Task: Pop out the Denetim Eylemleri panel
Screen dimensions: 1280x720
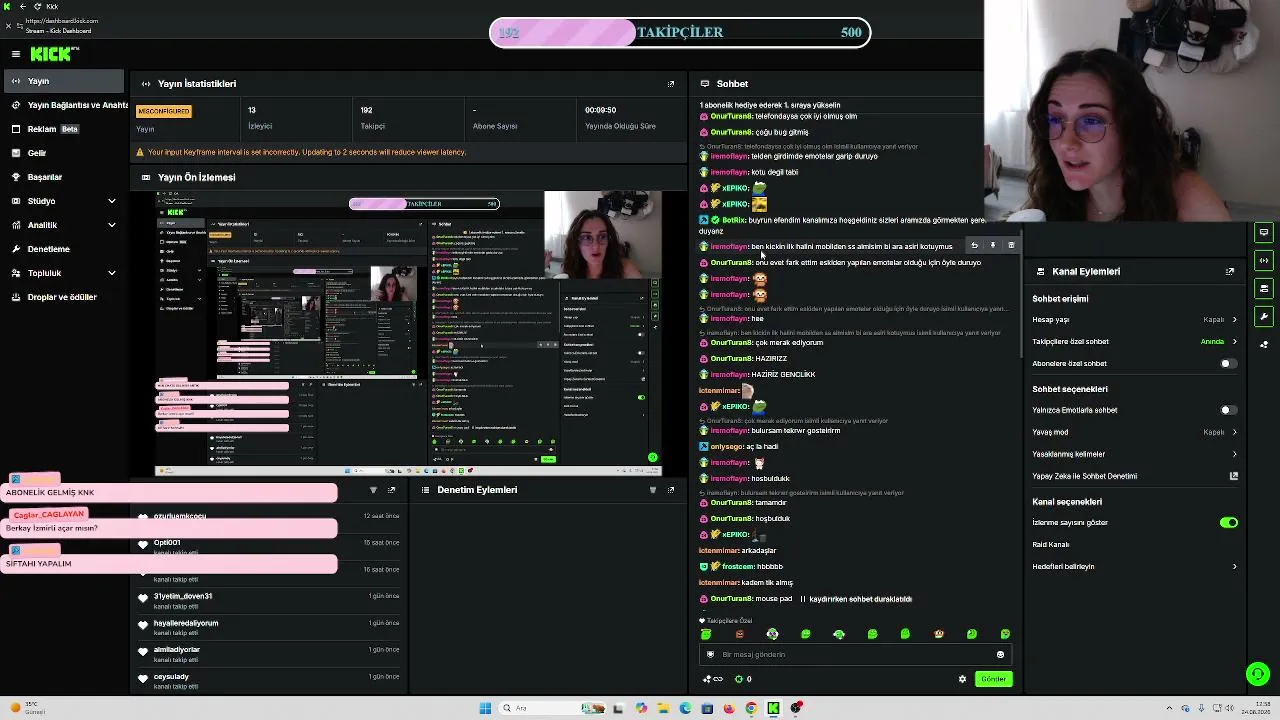Action: [x=671, y=490]
